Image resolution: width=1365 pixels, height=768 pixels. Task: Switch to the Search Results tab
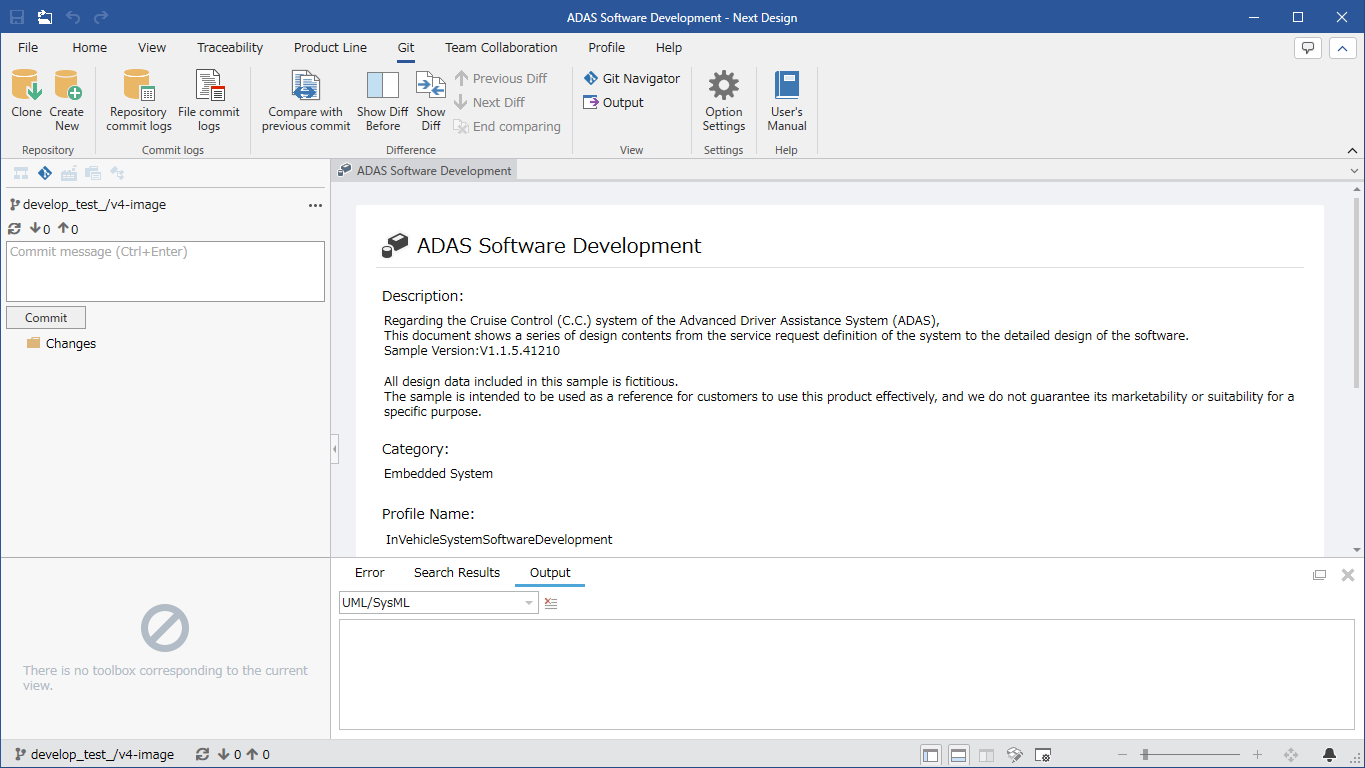pos(457,572)
